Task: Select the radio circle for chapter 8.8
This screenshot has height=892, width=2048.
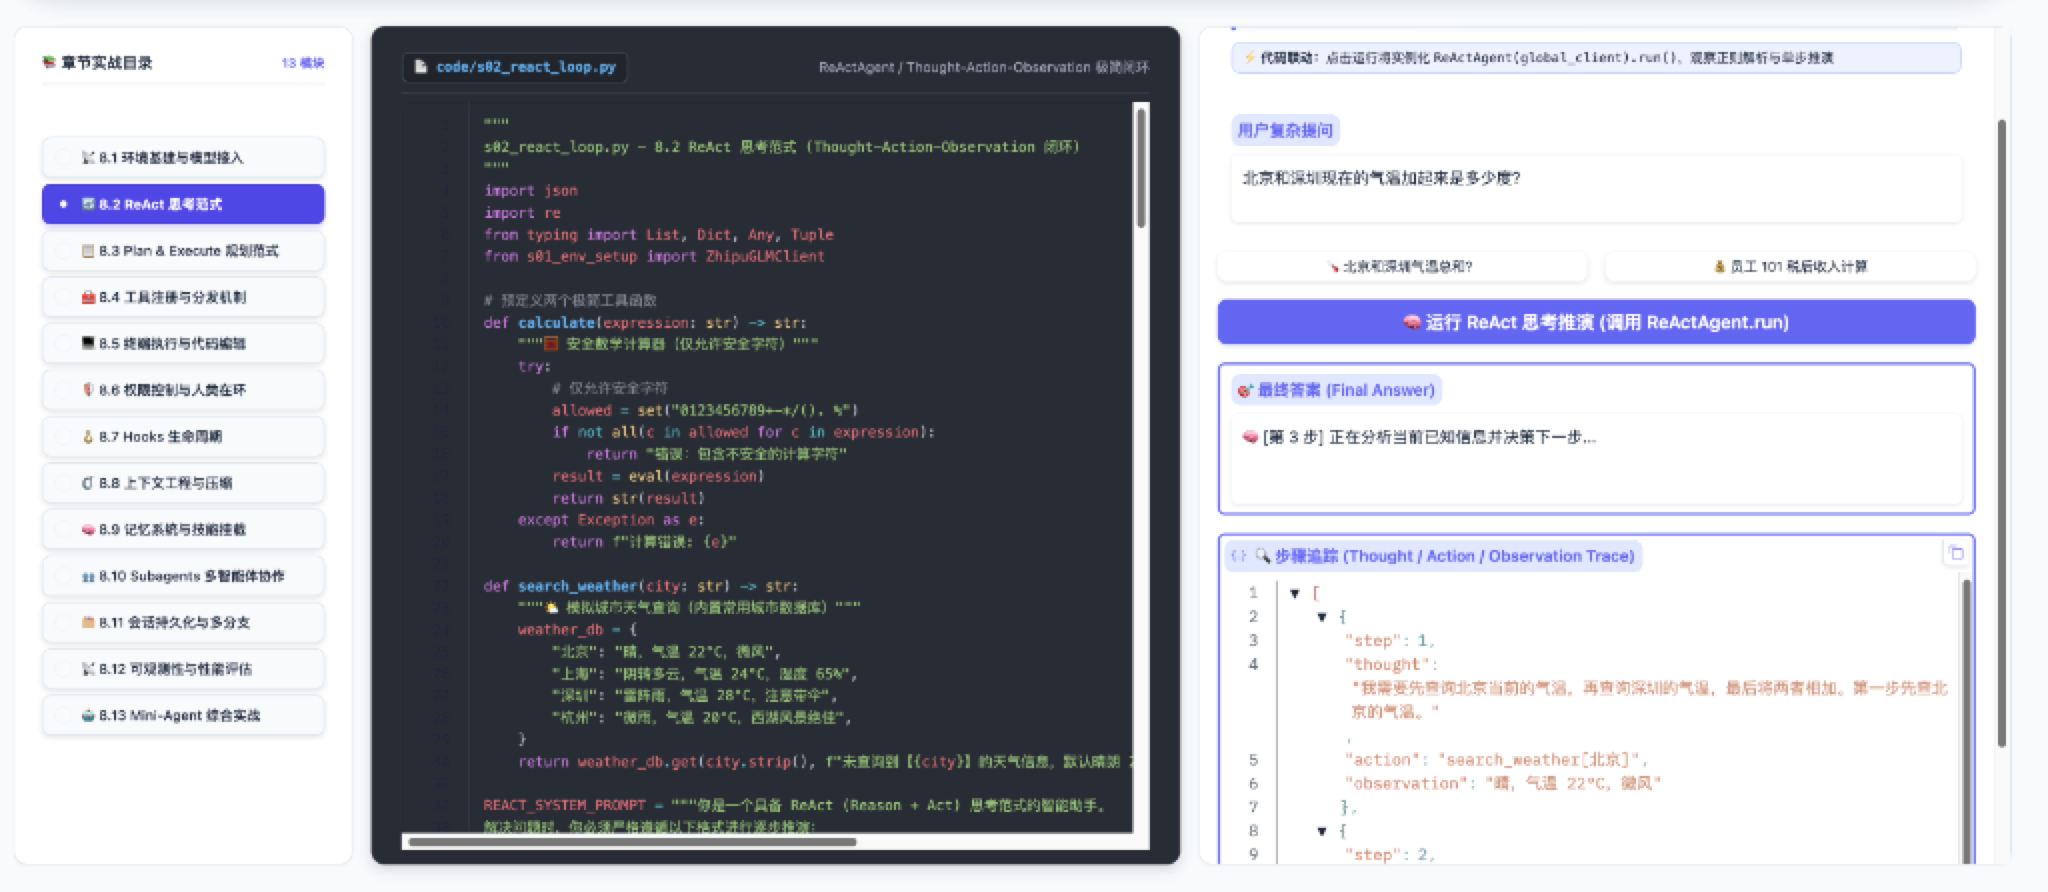Action: [x=64, y=483]
